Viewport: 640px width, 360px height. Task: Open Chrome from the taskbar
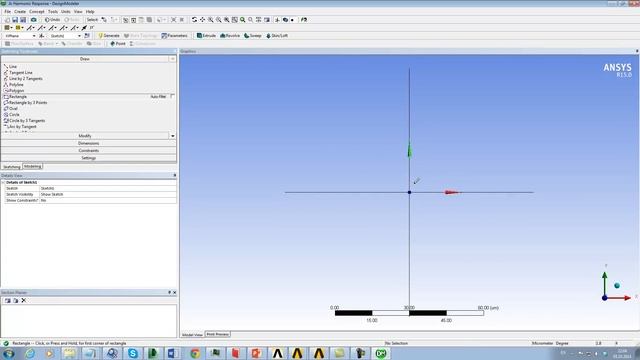(195, 353)
